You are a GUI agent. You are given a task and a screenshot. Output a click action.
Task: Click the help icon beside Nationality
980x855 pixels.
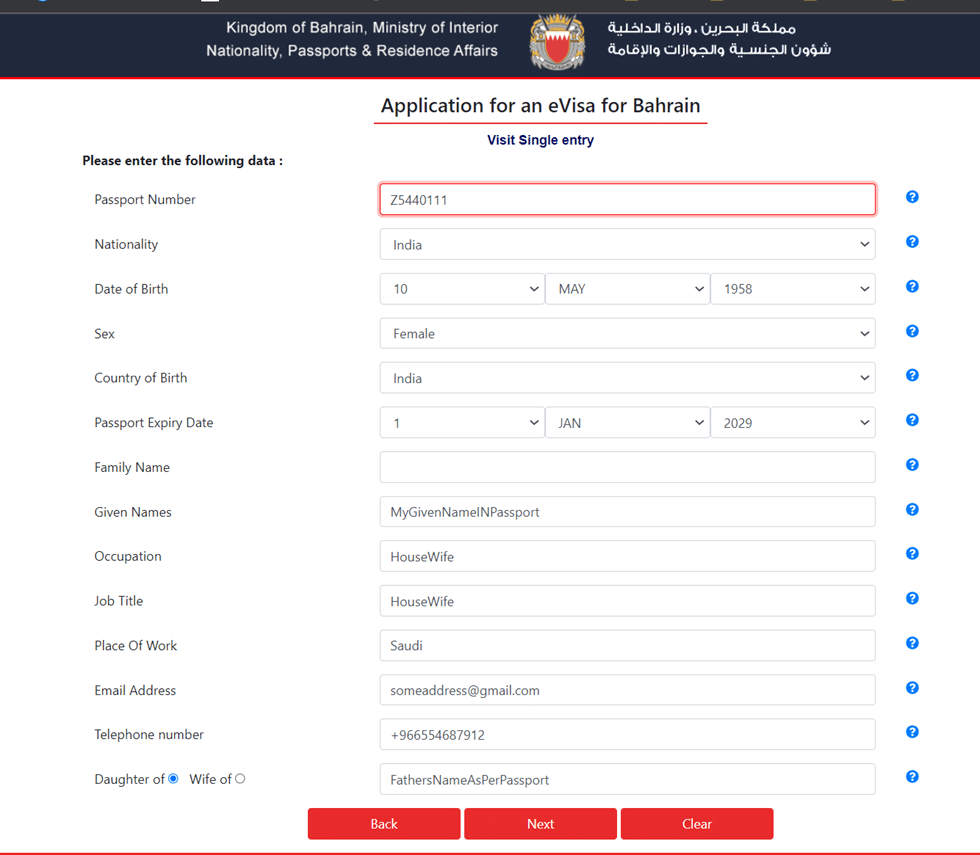click(x=911, y=241)
